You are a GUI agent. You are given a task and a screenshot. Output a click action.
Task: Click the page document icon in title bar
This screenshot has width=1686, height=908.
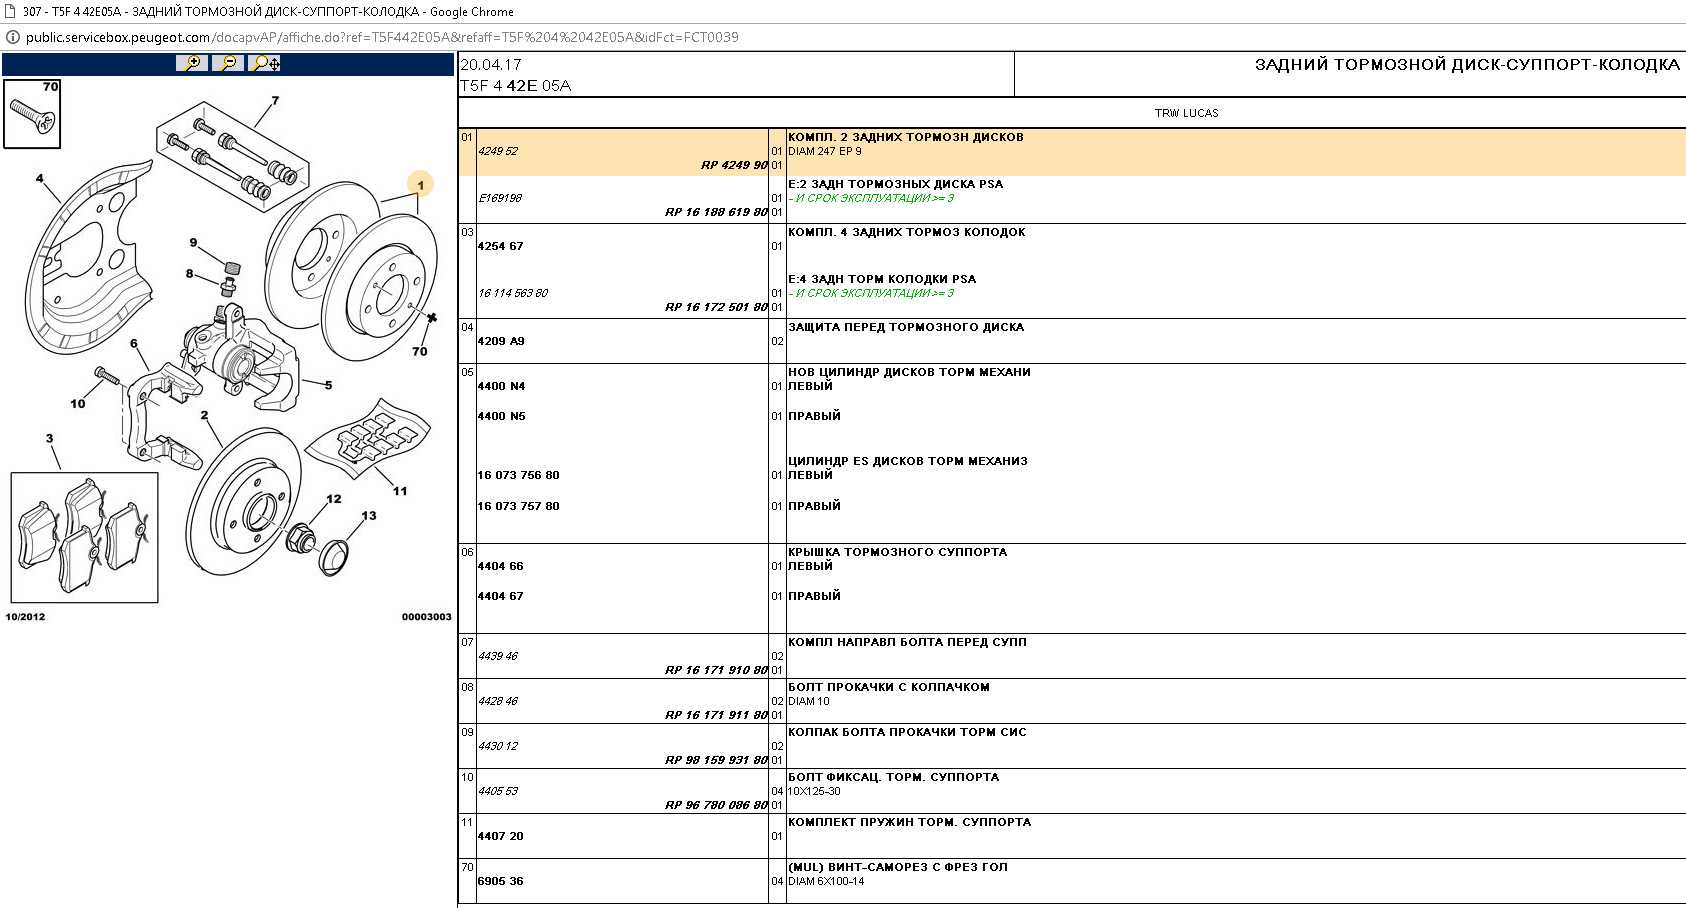(x=9, y=12)
